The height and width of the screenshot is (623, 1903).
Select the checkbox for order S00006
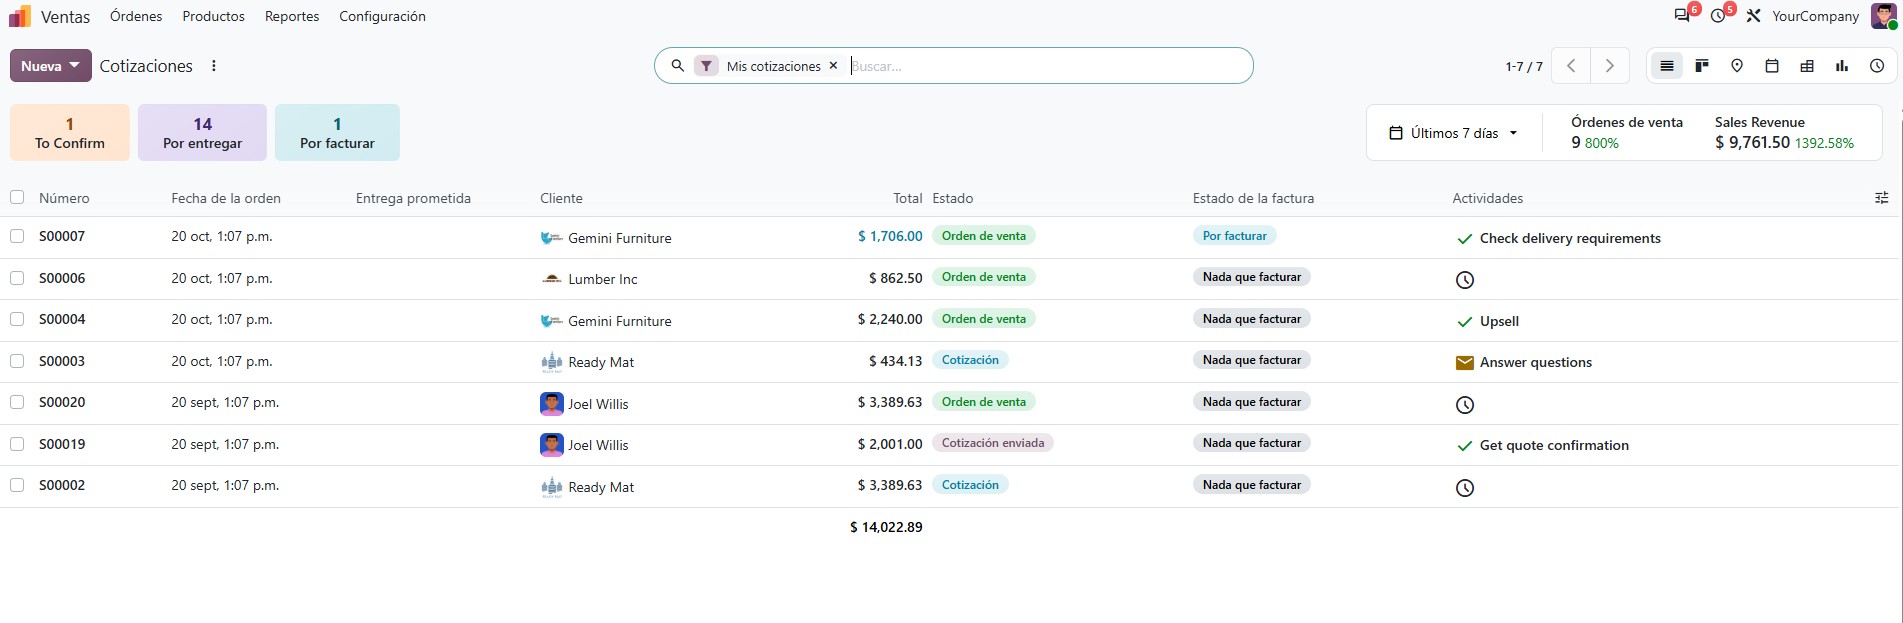pyautogui.click(x=17, y=278)
